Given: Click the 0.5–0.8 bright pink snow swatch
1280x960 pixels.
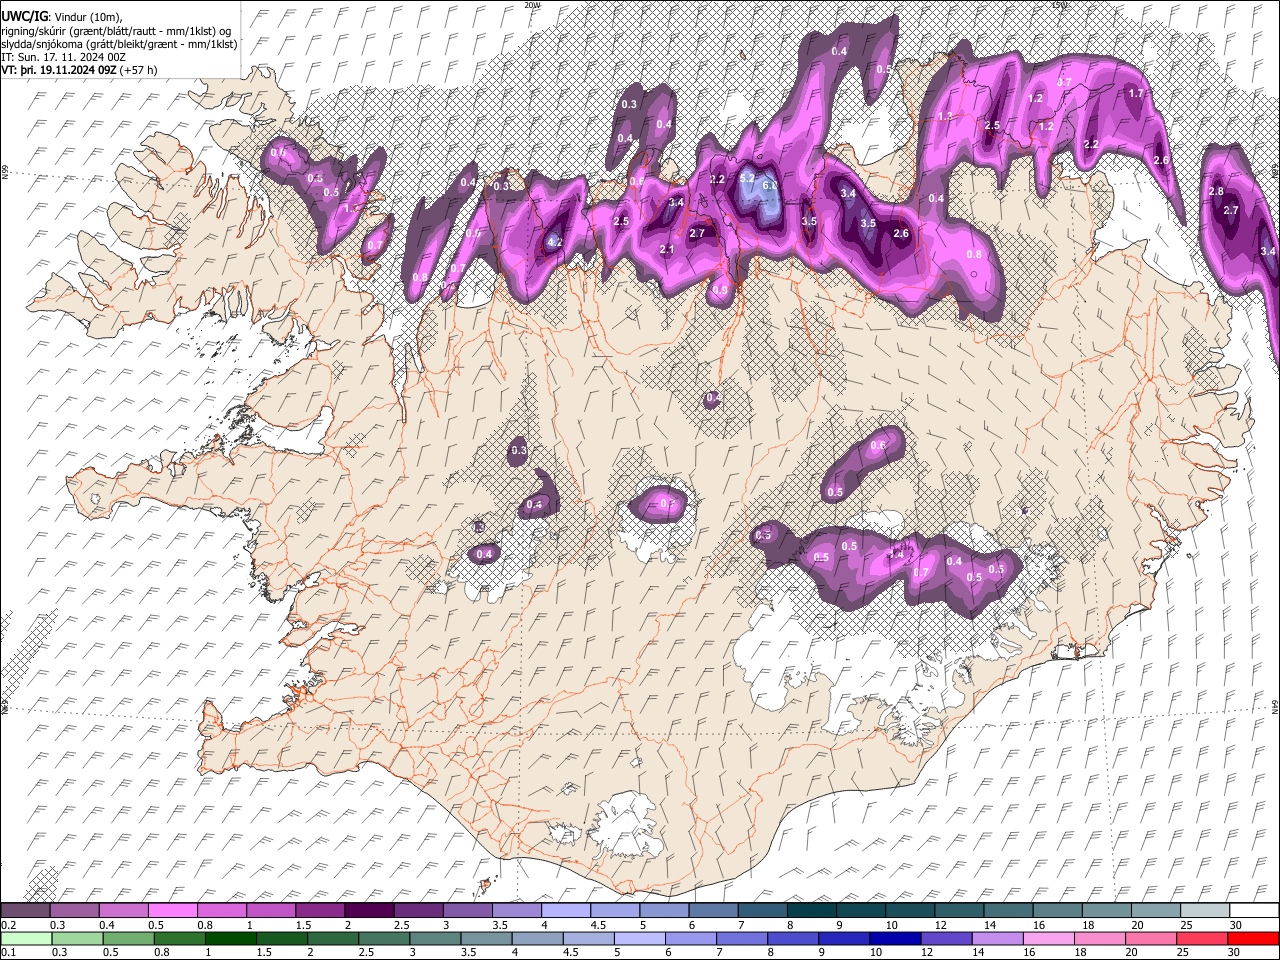Looking at the screenshot, I should tap(172, 911).
